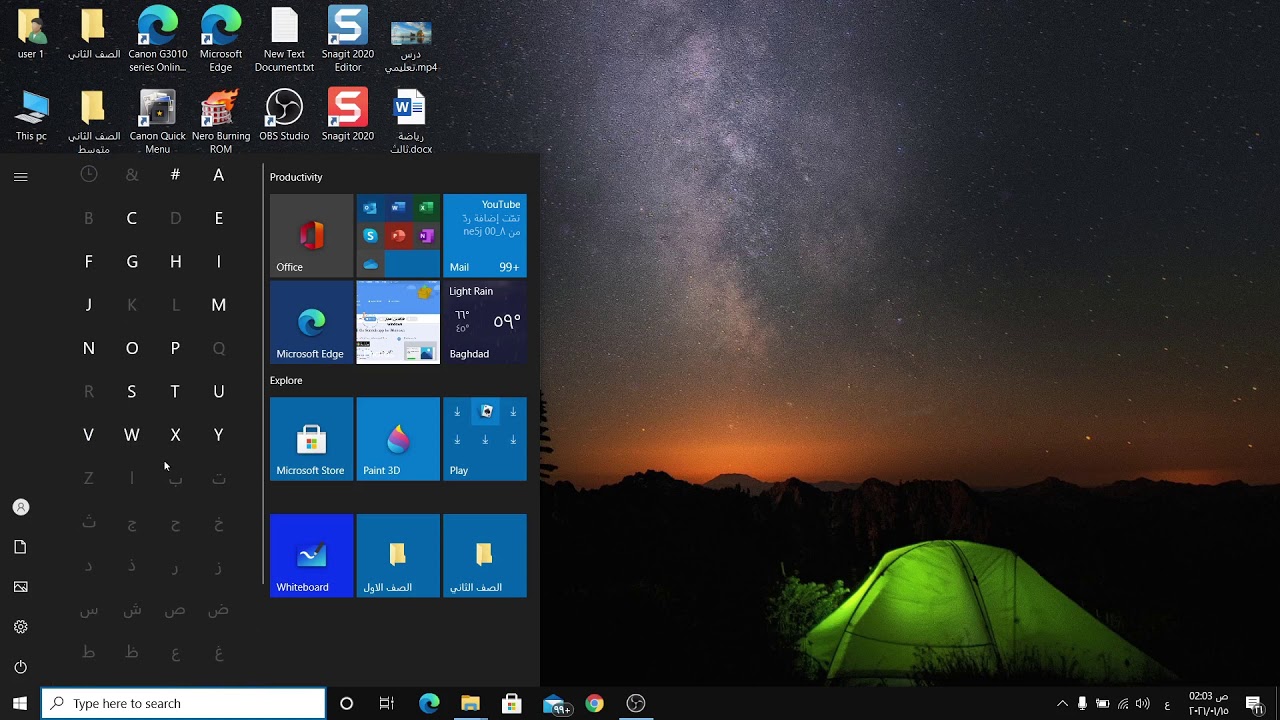
Task: Open Google Chrome from the taskbar
Action: (594, 704)
